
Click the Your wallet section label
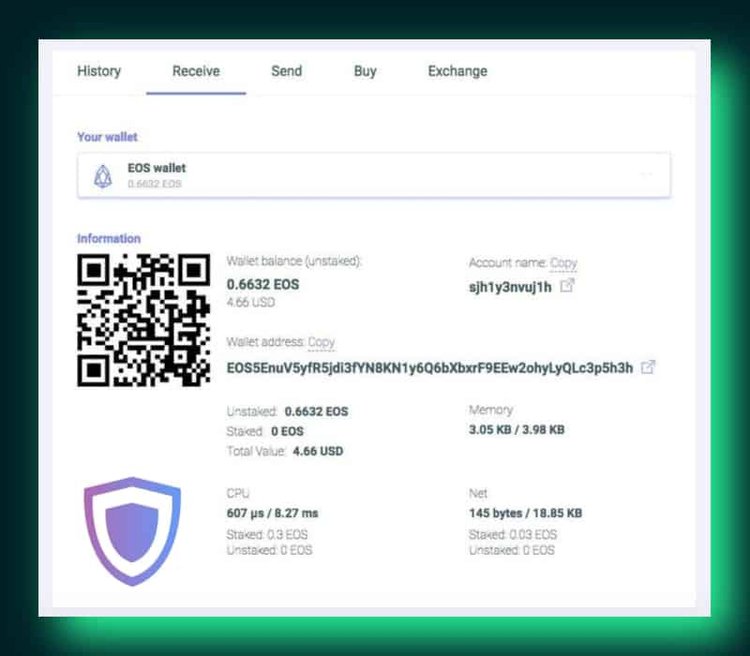[107, 137]
